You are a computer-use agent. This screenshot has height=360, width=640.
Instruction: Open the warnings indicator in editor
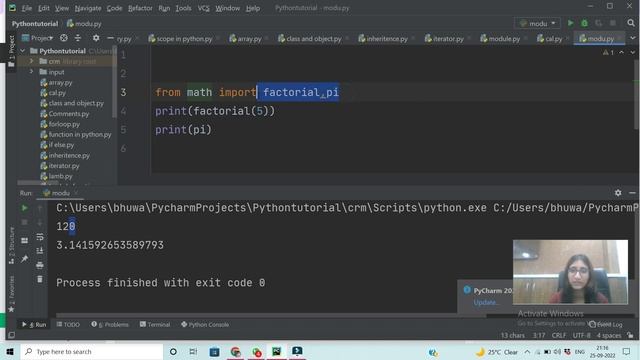[x=608, y=52]
